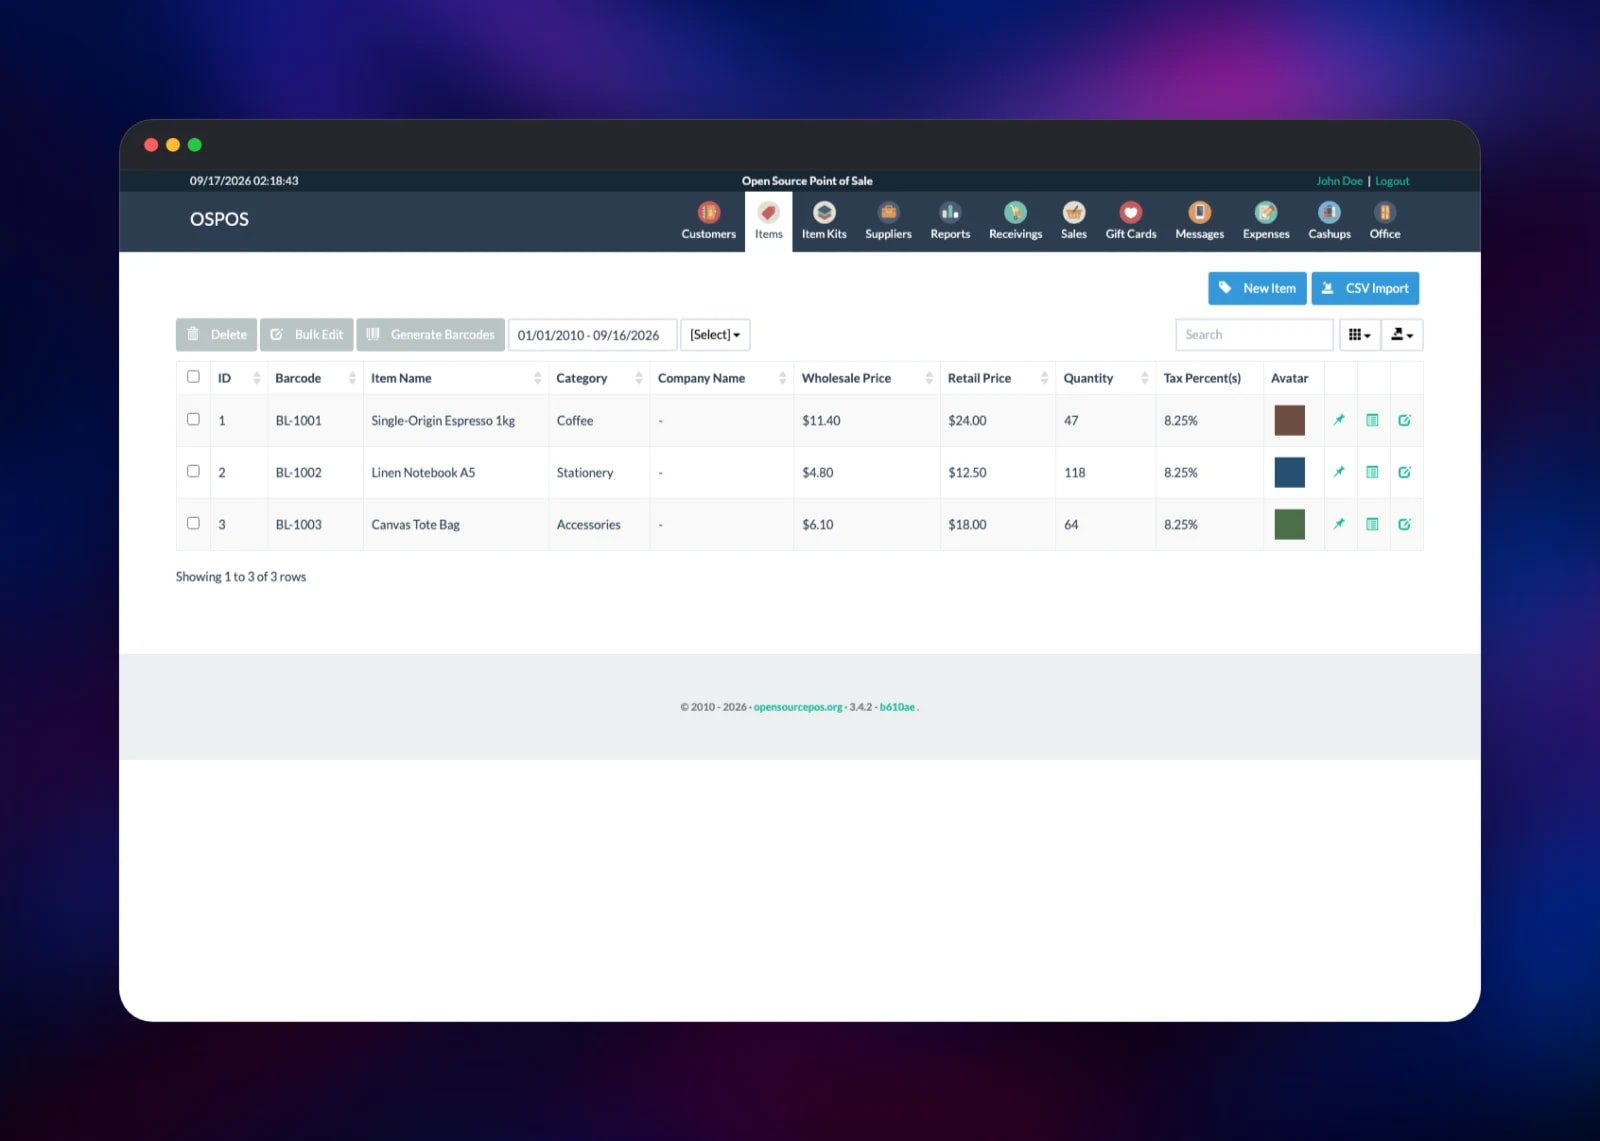
Task: Sort table by Wholesale Price column
Action: (x=866, y=378)
